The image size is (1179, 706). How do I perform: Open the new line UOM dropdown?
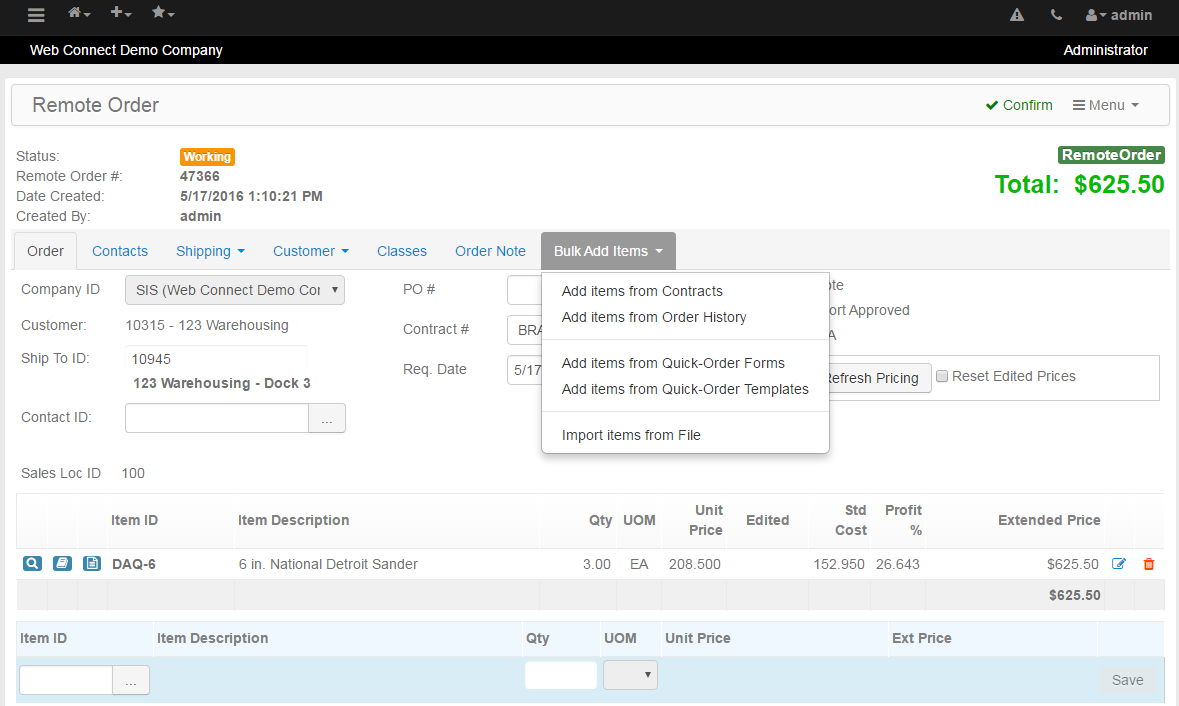[x=630, y=675]
